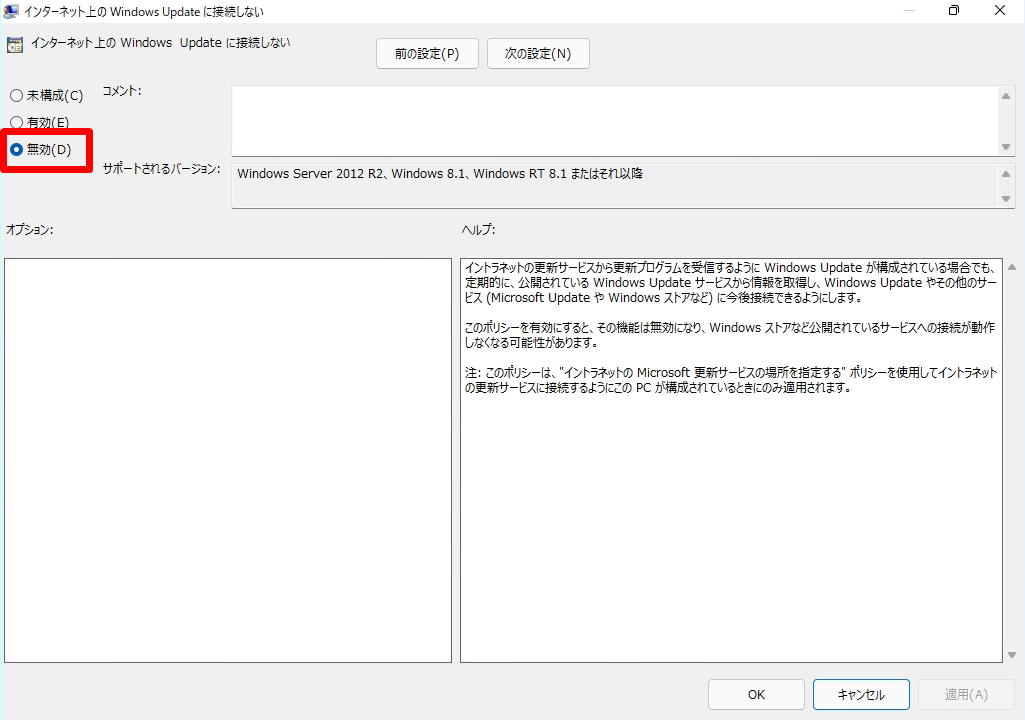Click the コメント: label
This screenshot has height=720, width=1025.
[122, 91]
